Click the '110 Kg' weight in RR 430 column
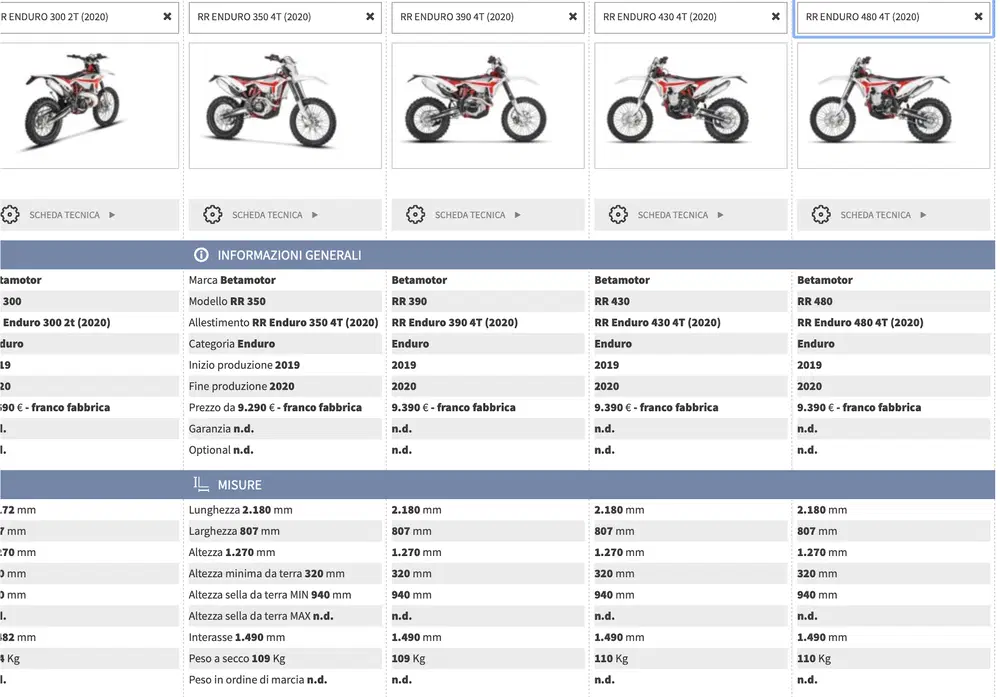This screenshot has height=697, width=1000. click(611, 658)
